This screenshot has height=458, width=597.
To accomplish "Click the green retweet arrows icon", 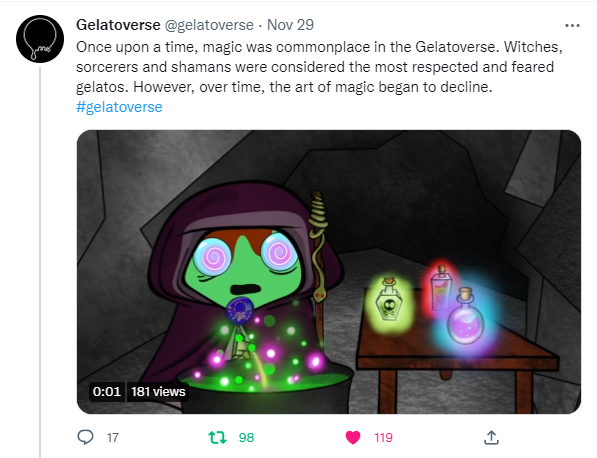I will coord(217,437).
